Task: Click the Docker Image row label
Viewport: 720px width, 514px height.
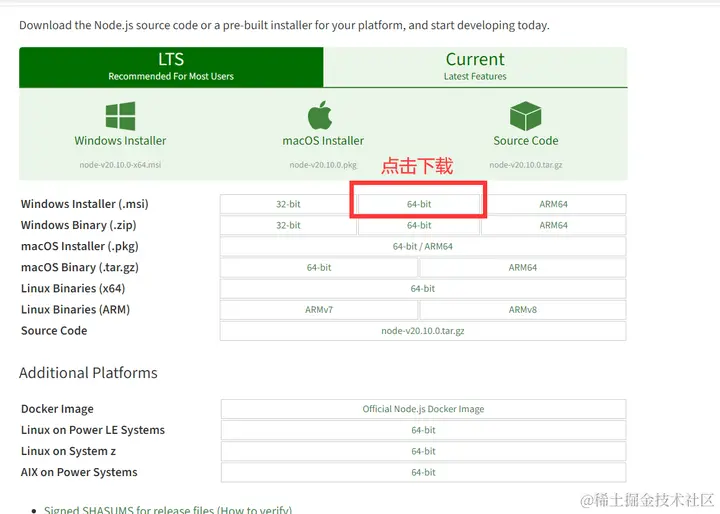Action: click(x=57, y=409)
